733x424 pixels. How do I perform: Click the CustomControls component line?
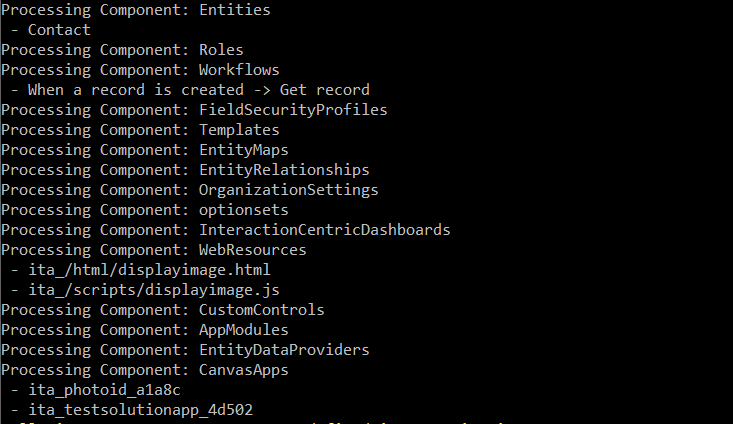(x=163, y=310)
